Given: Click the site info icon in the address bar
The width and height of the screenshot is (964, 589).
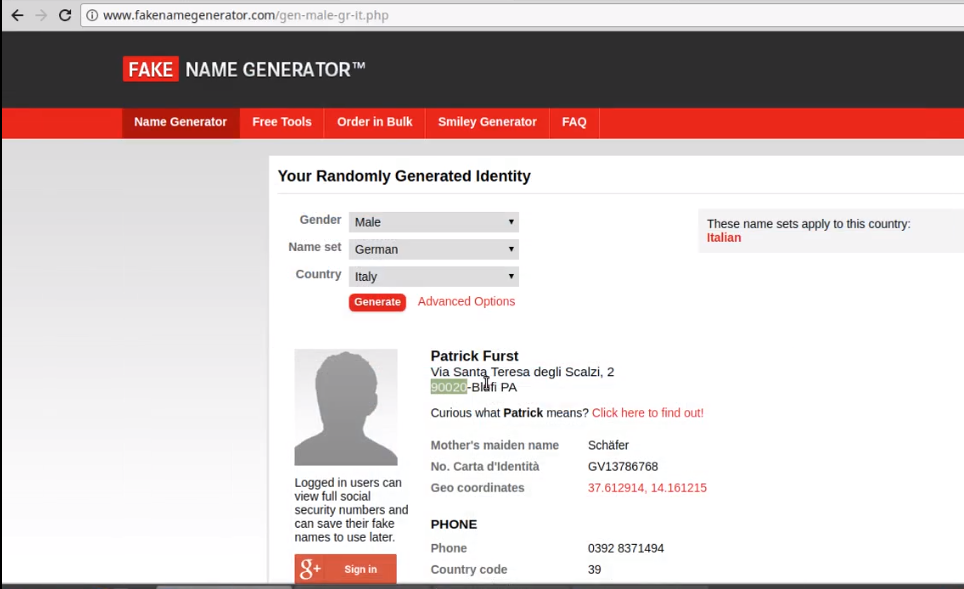Looking at the screenshot, I should tap(92, 15).
